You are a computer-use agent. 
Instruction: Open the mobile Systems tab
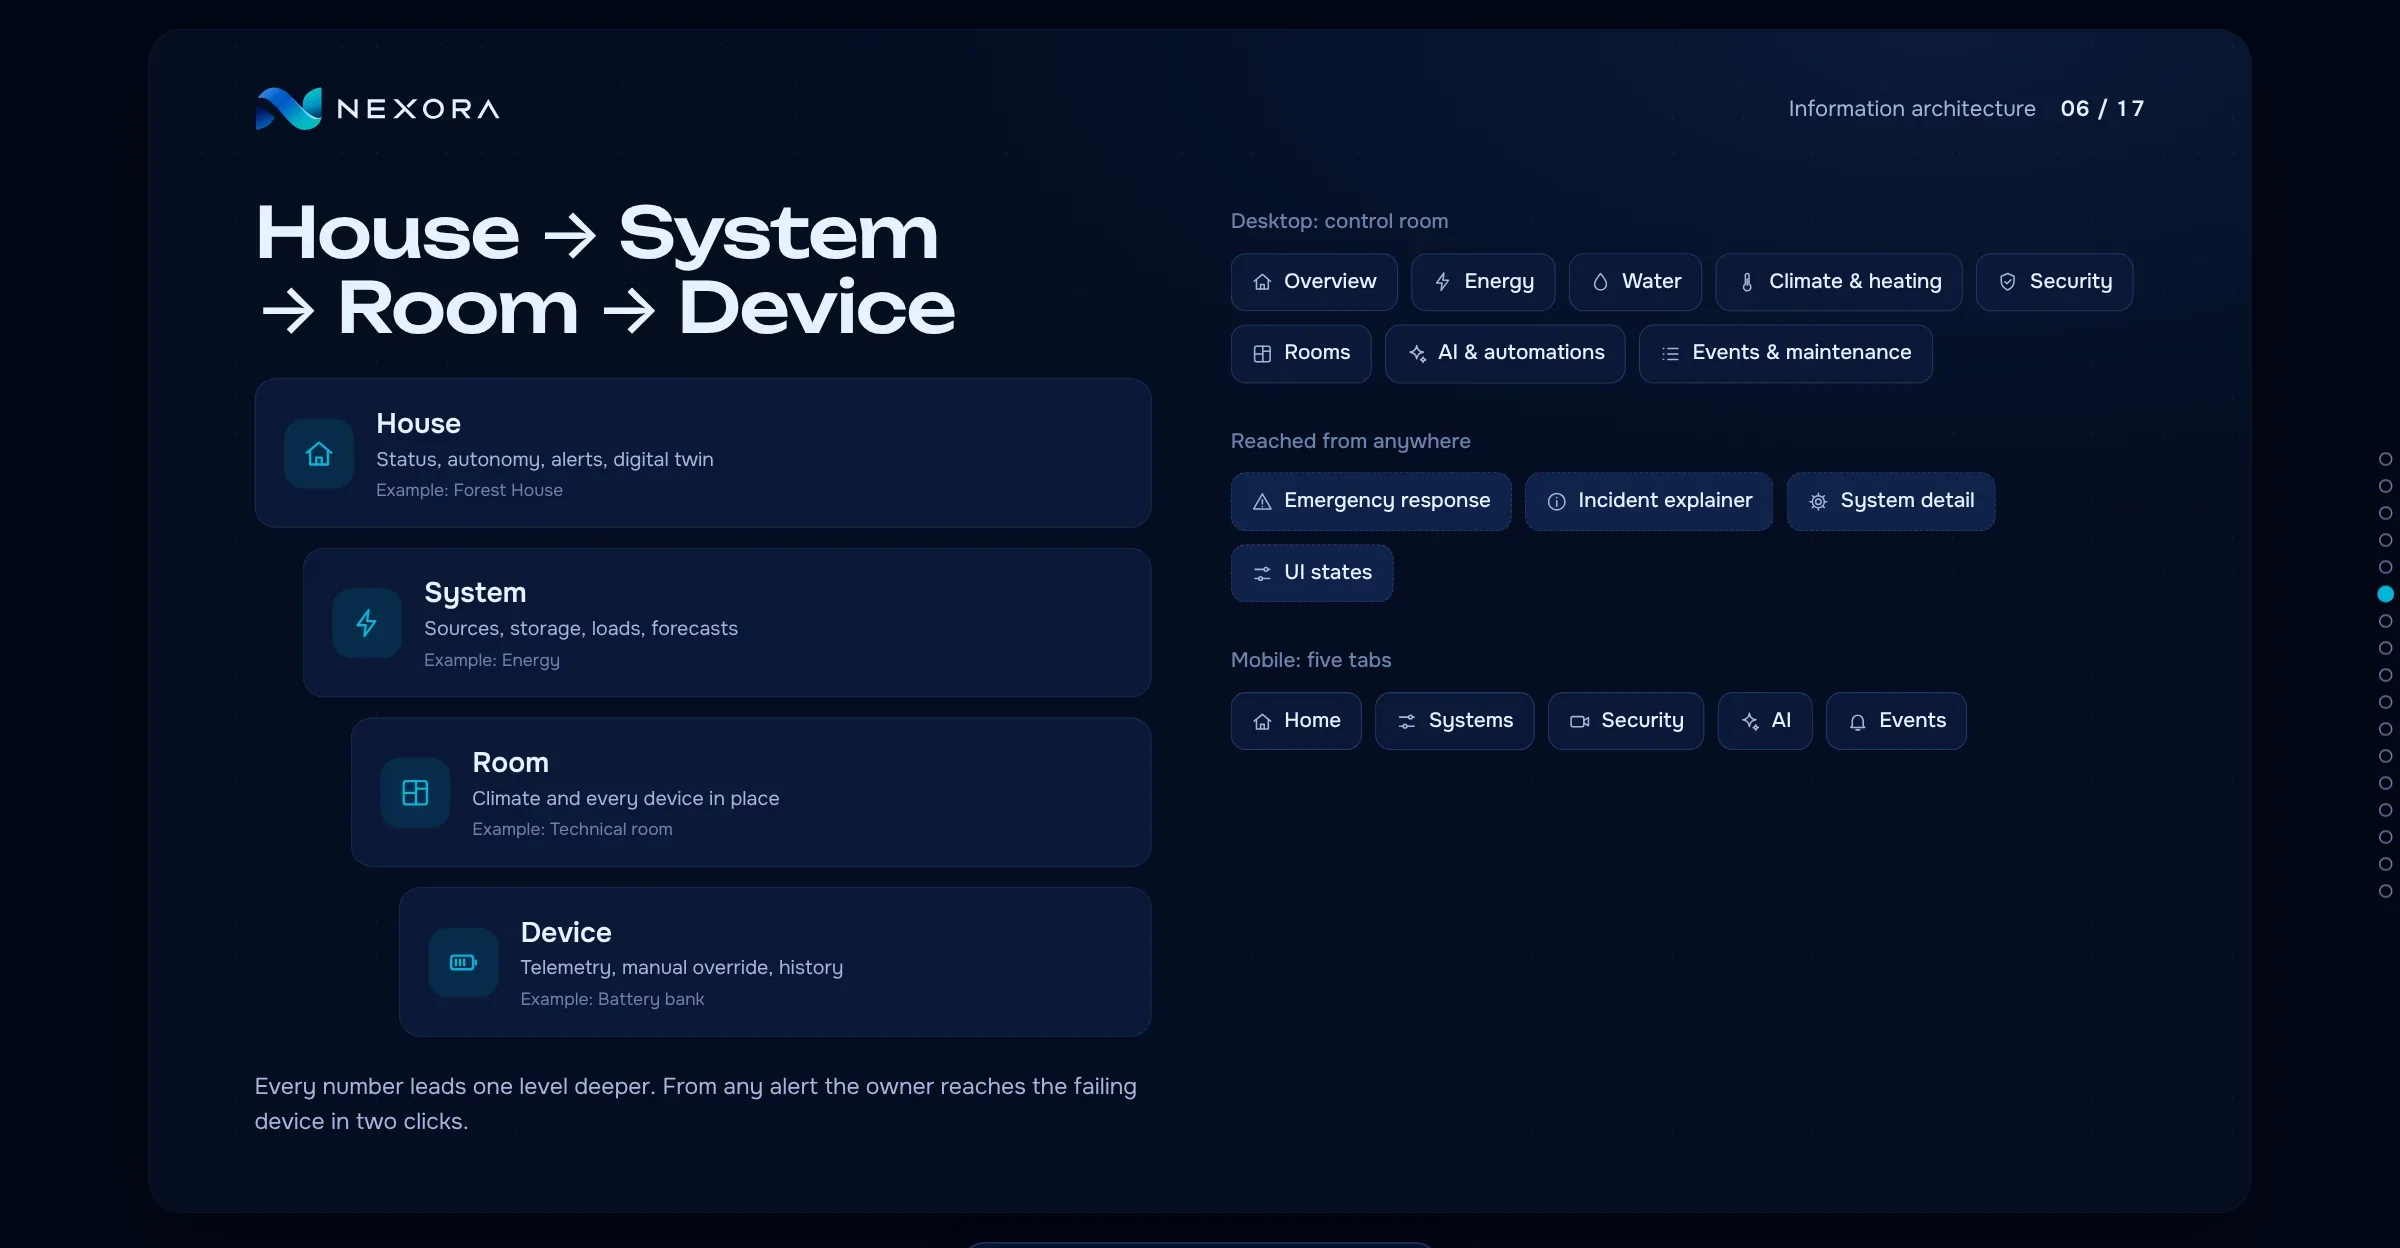coord(1454,721)
